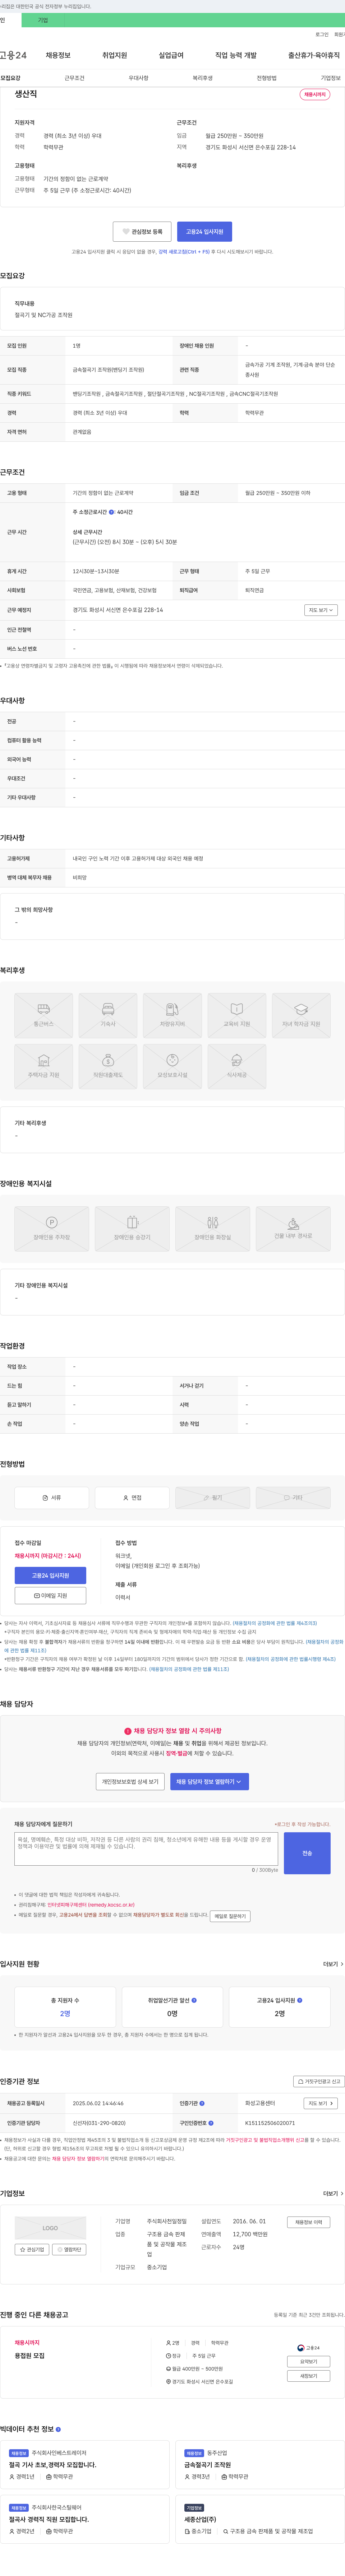
Task: Select the 장애인용 승강기 icon
Action: pos(132,1229)
